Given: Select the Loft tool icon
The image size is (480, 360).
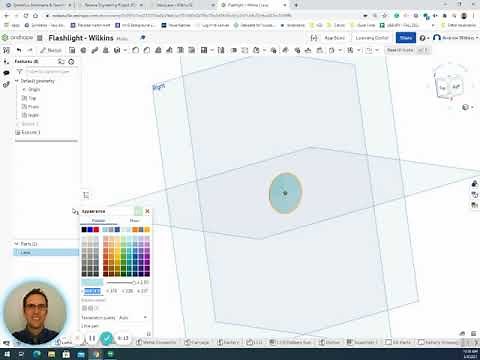Looking at the screenshot, I should click(106, 50).
